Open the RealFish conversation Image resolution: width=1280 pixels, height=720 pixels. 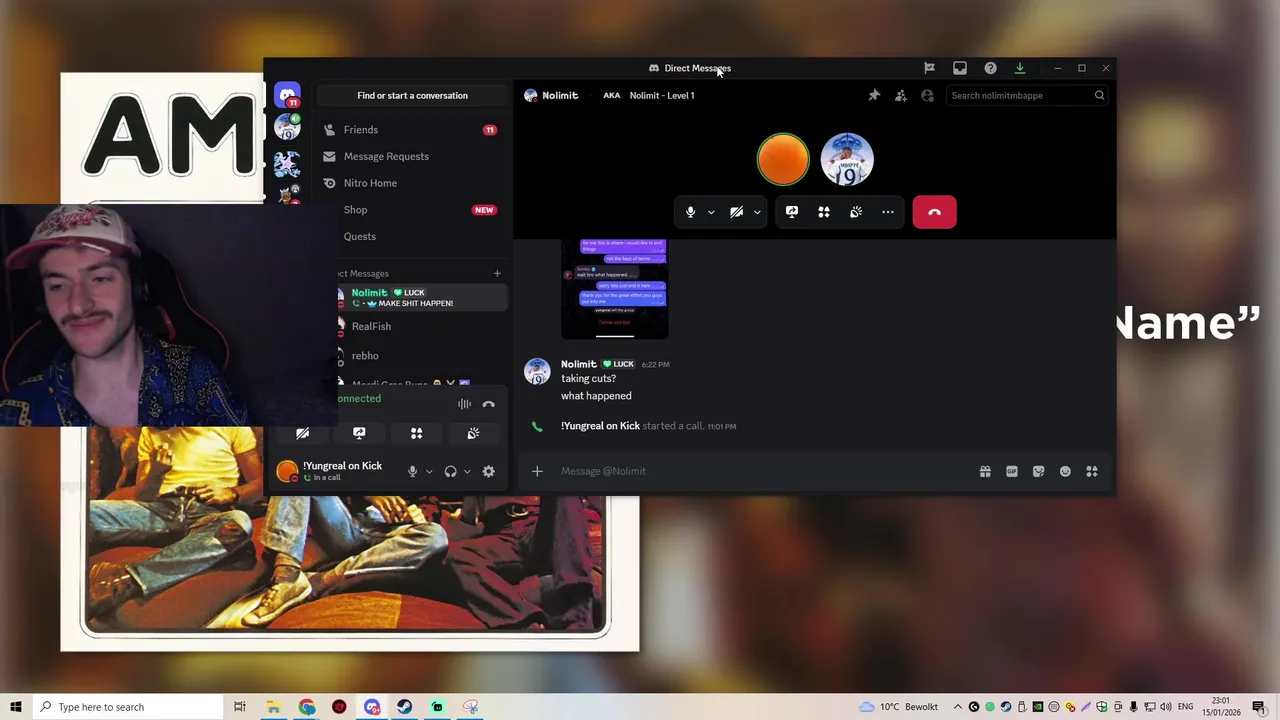tap(420, 326)
